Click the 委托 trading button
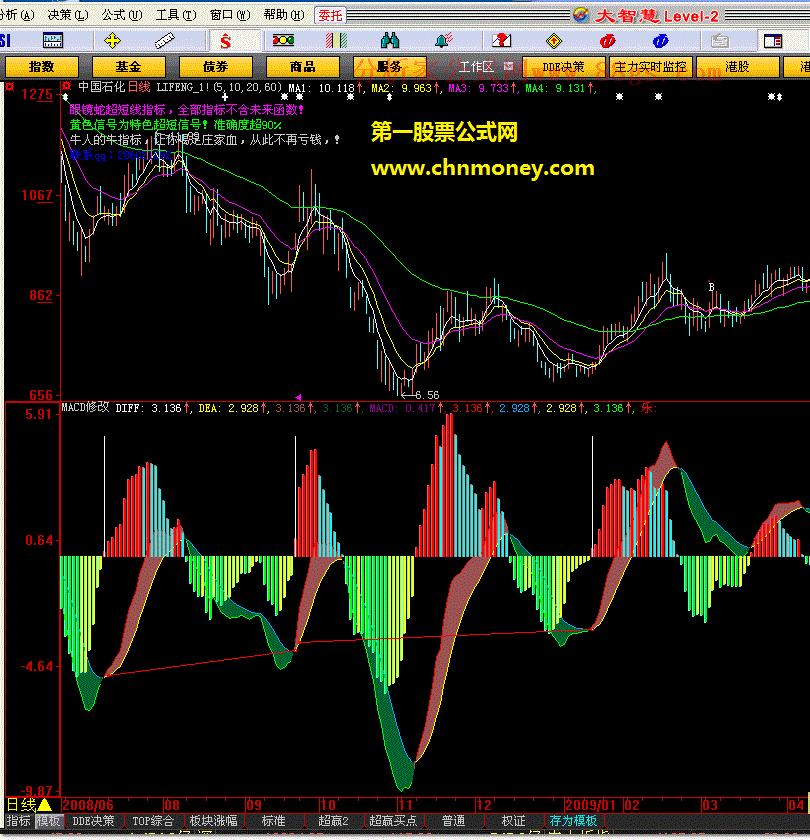Screen dimensions: 810x840 (x=330, y=16)
